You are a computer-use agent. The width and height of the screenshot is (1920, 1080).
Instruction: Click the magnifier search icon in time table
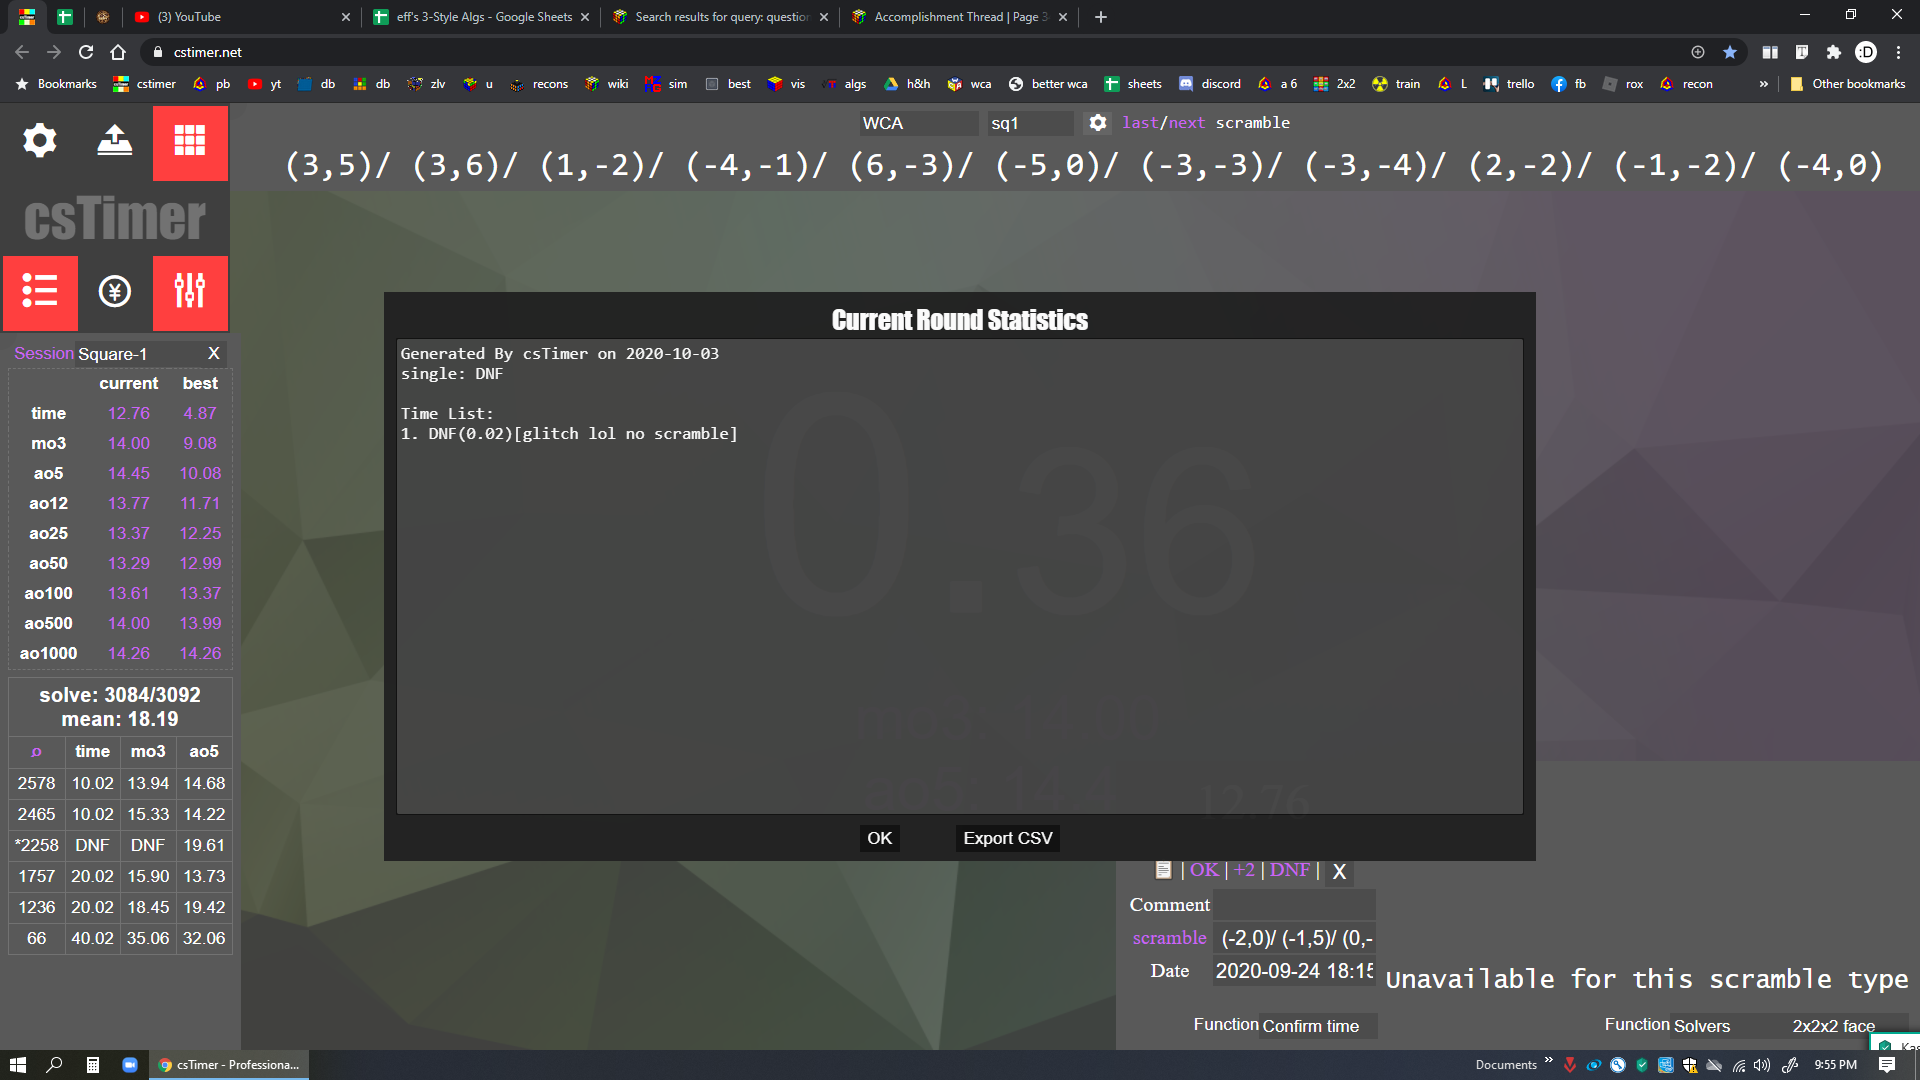click(x=37, y=752)
